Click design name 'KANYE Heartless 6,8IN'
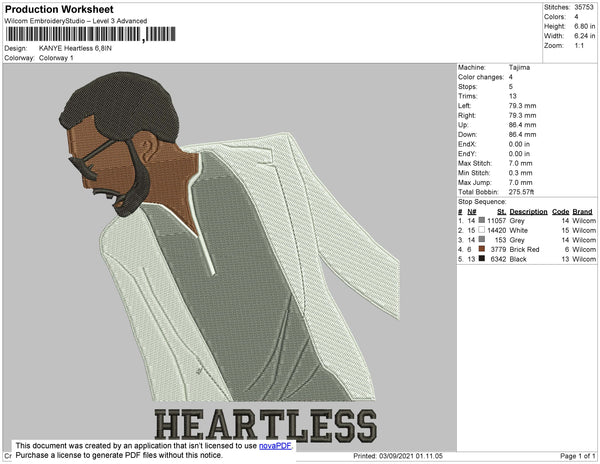 [x=75, y=49]
